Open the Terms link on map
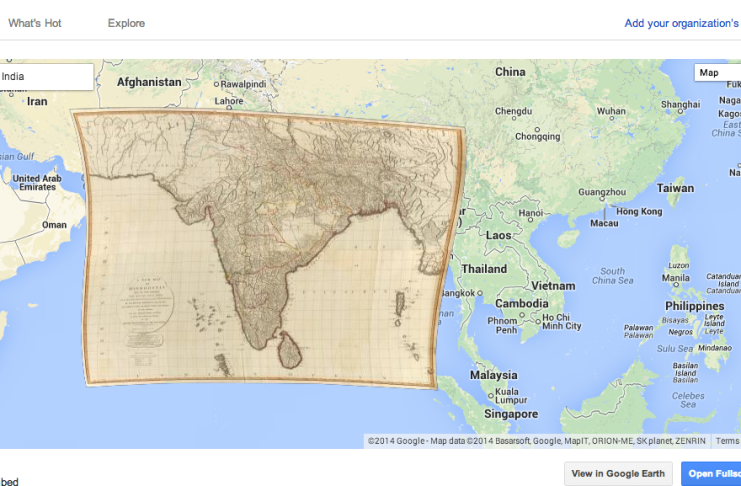 727,441
